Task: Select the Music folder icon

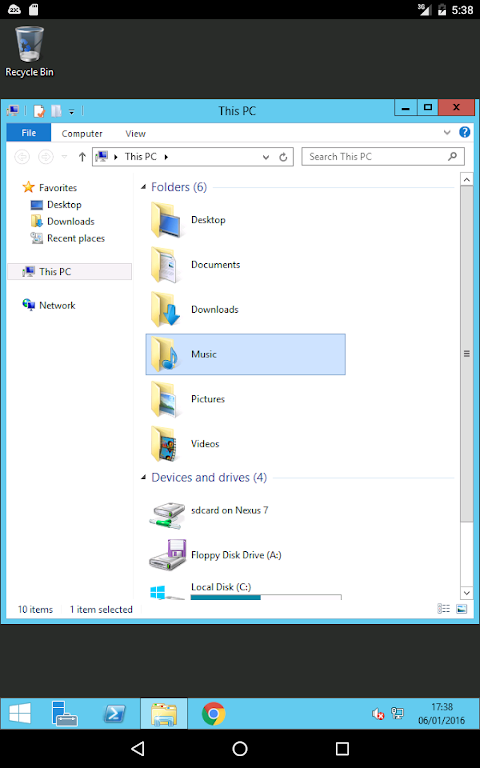Action: tap(165, 354)
